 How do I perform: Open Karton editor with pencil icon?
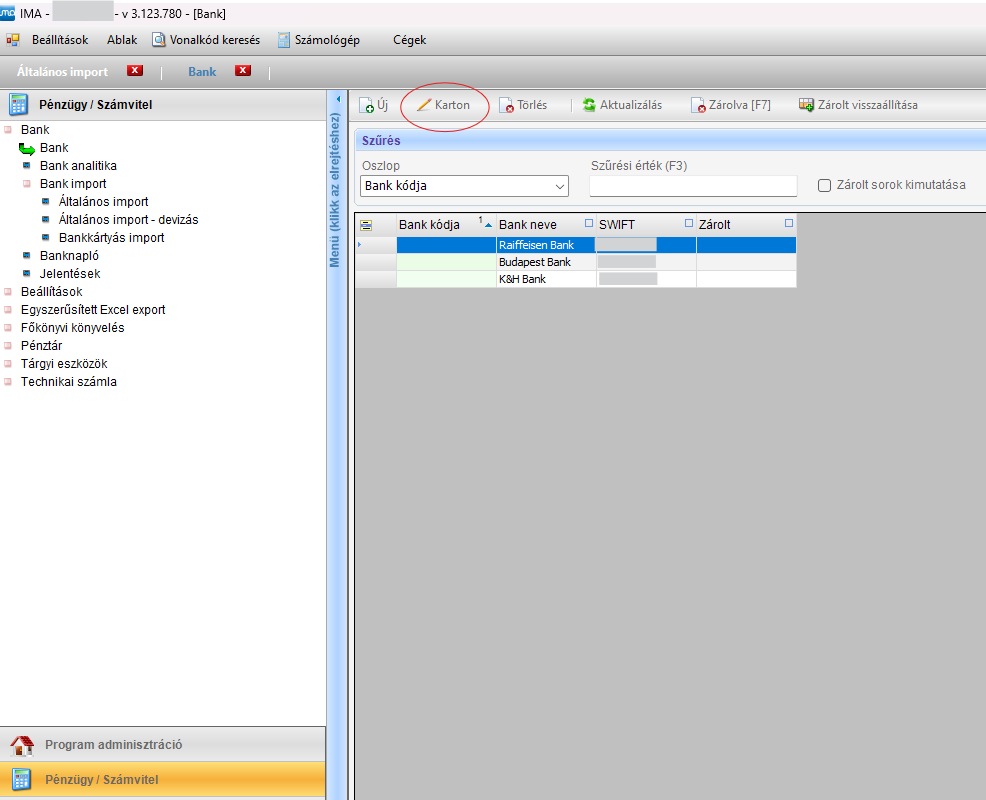point(424,105)
